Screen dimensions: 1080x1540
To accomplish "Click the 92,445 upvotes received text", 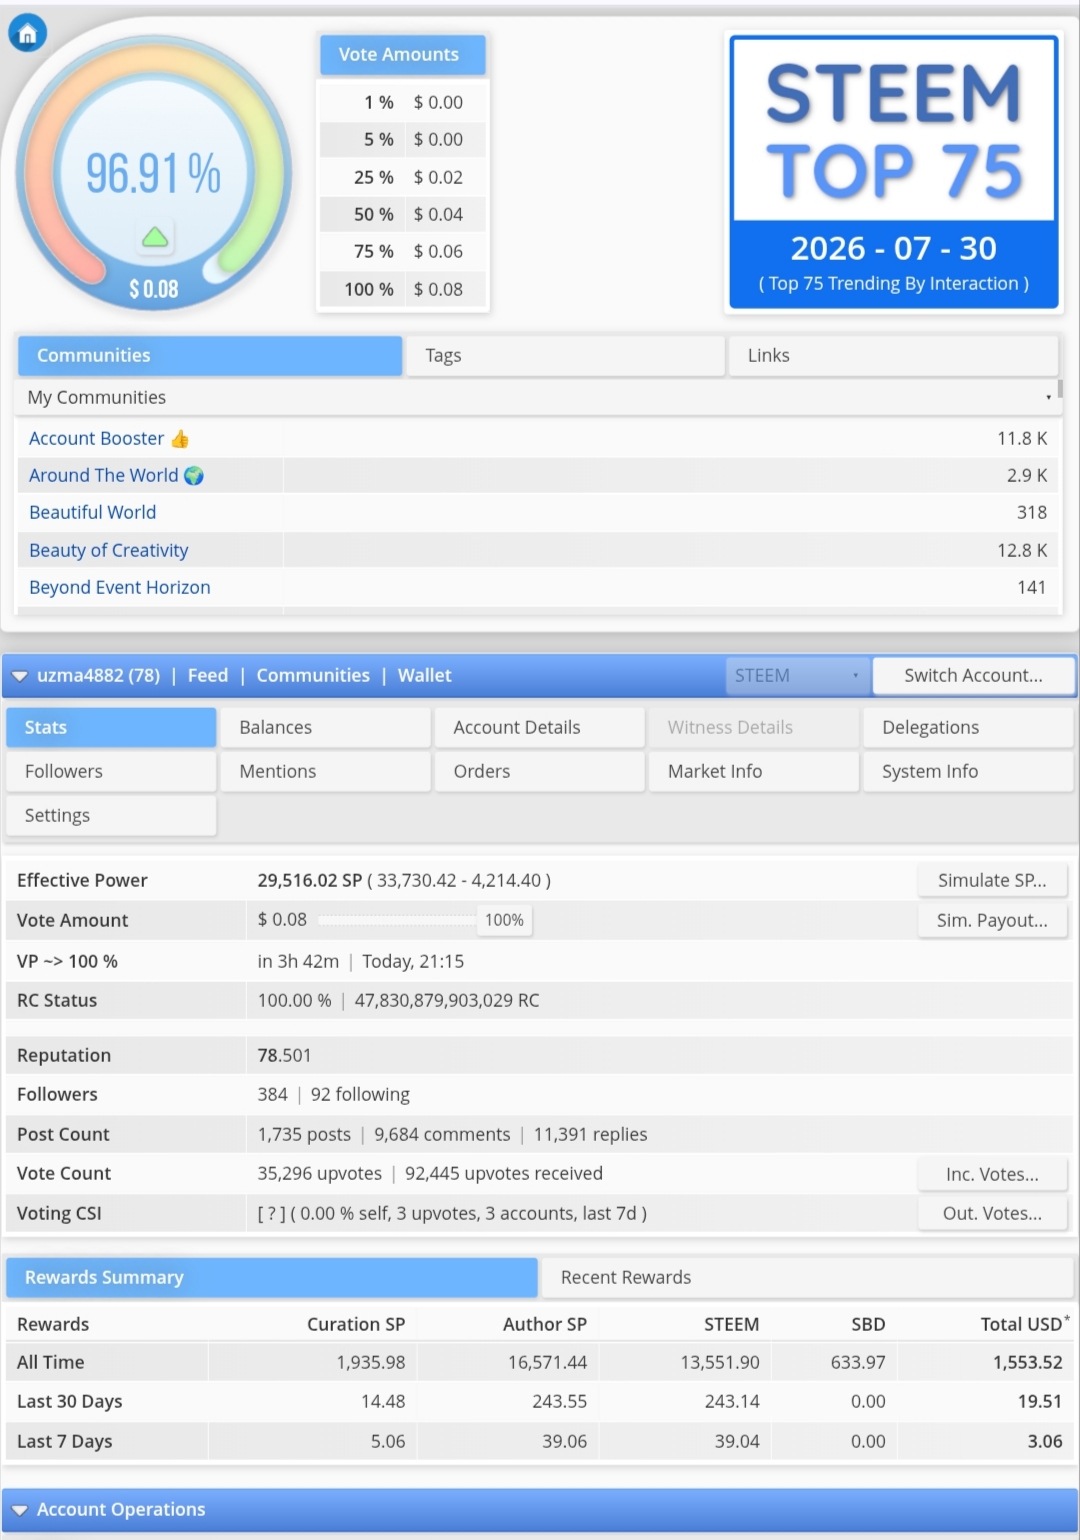I will click(504, 1174).
